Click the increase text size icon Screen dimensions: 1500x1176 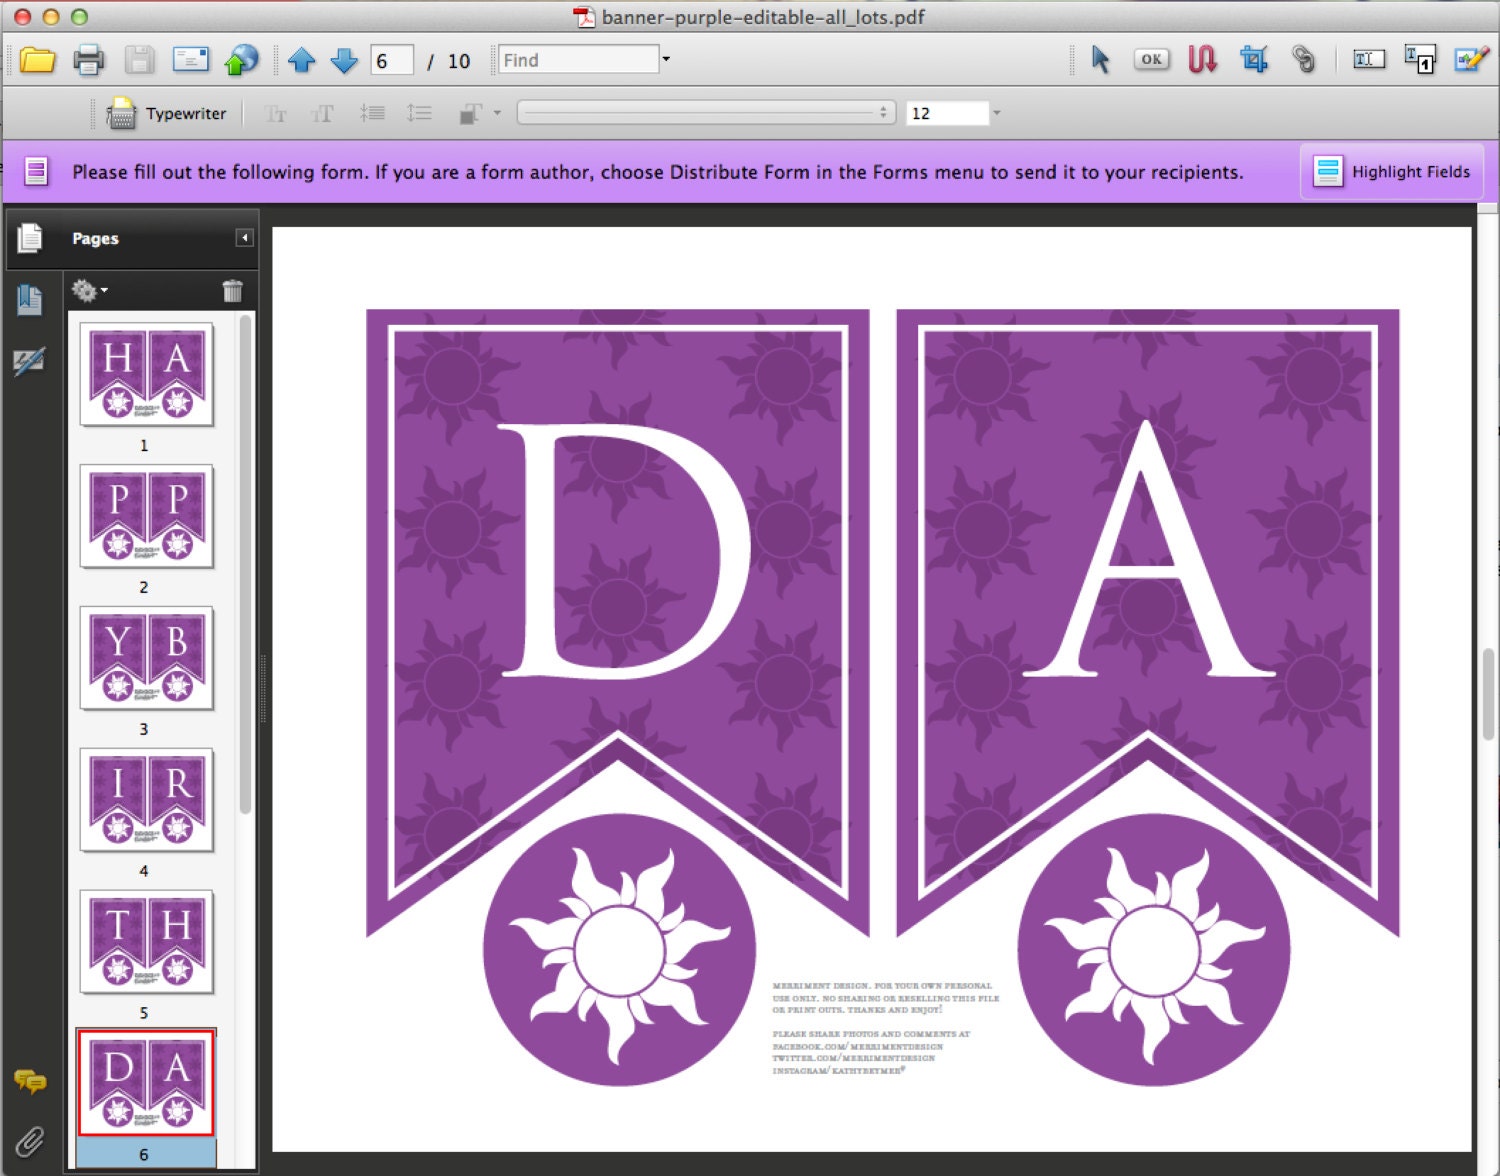[x=322, y=114]
